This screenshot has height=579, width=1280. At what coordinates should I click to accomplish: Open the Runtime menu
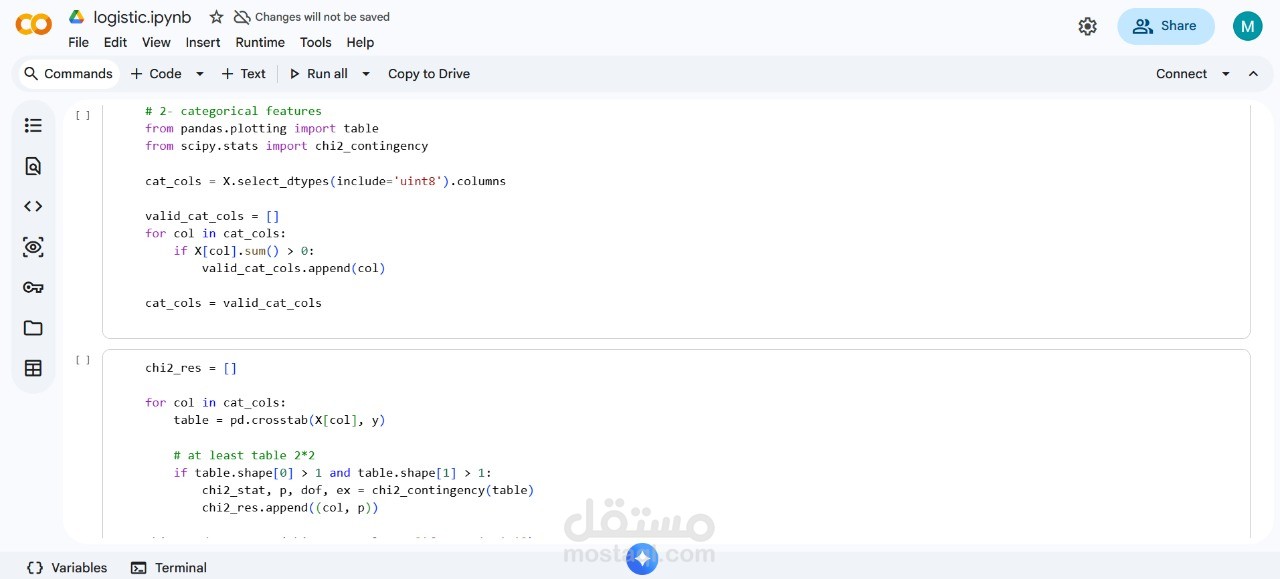pyautogui.click(x=260, y=43)
